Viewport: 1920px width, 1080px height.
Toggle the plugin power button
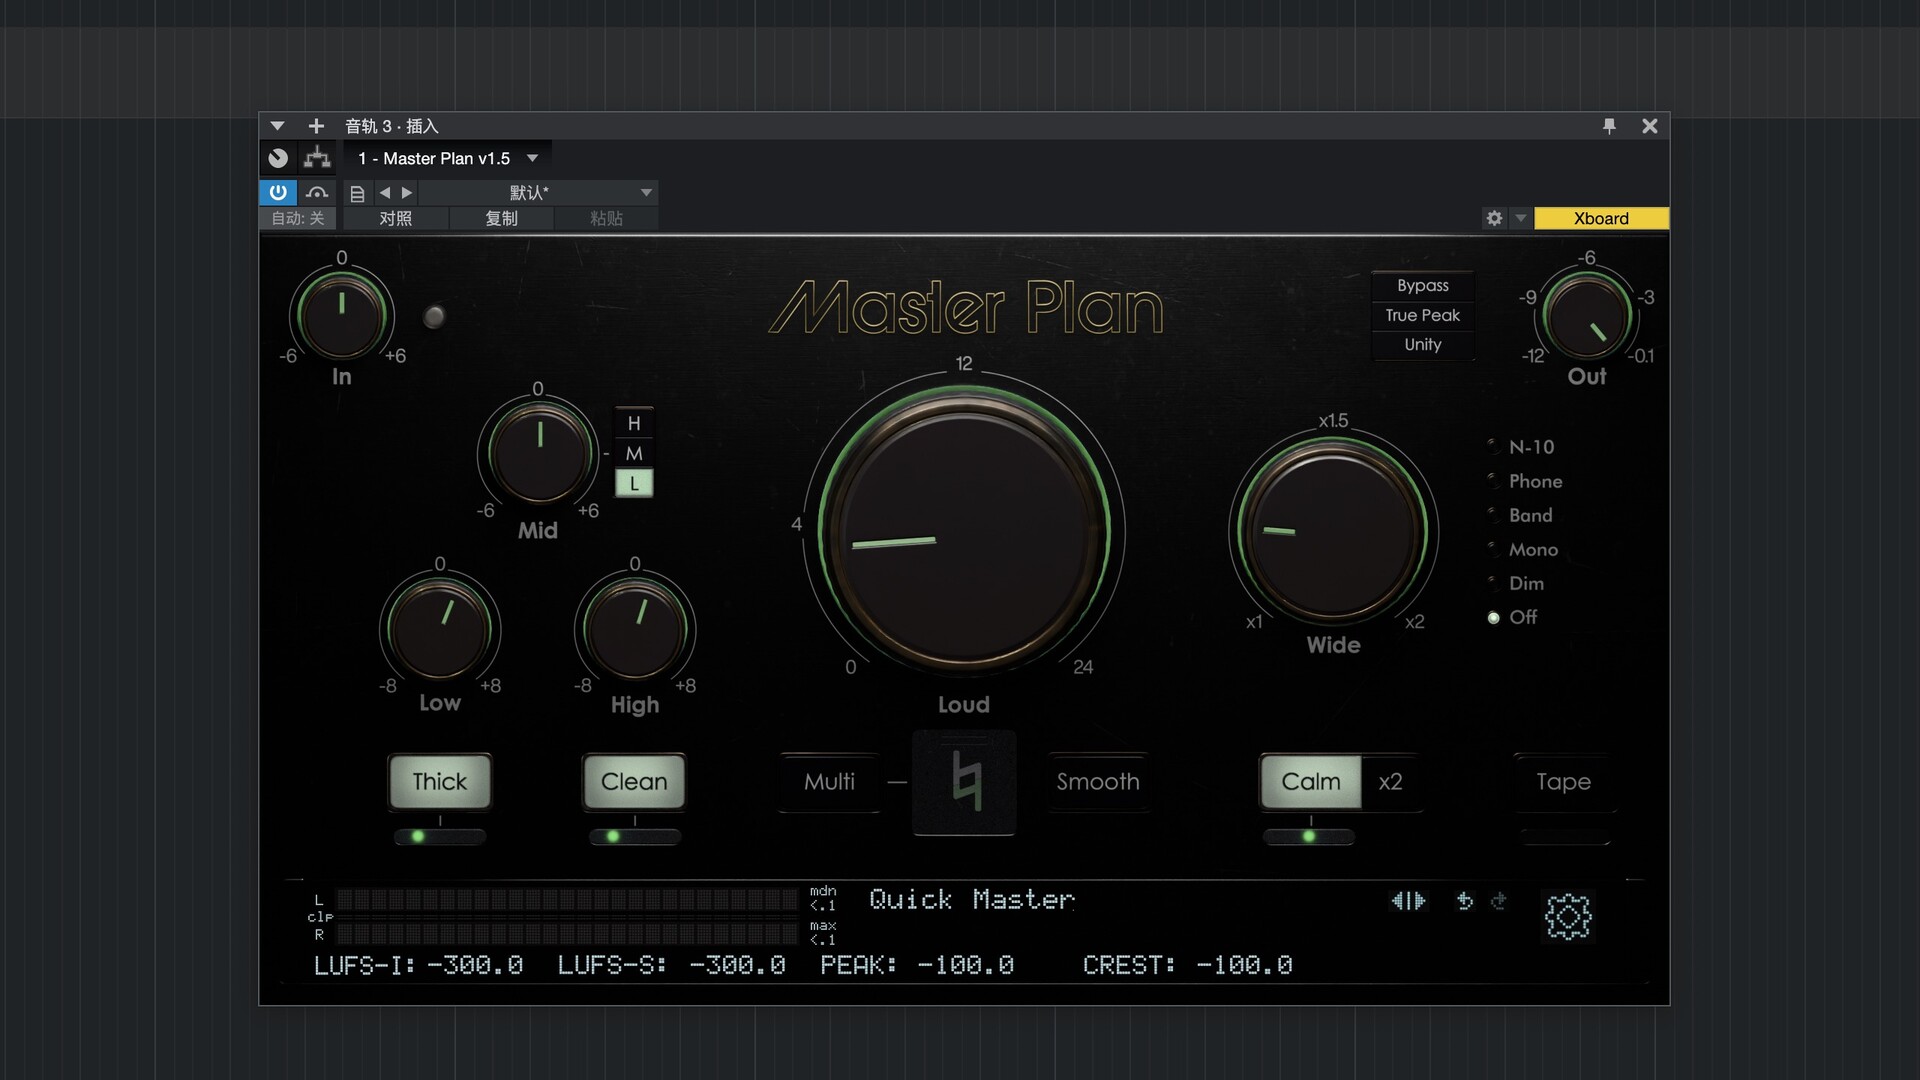click(278, 192)
